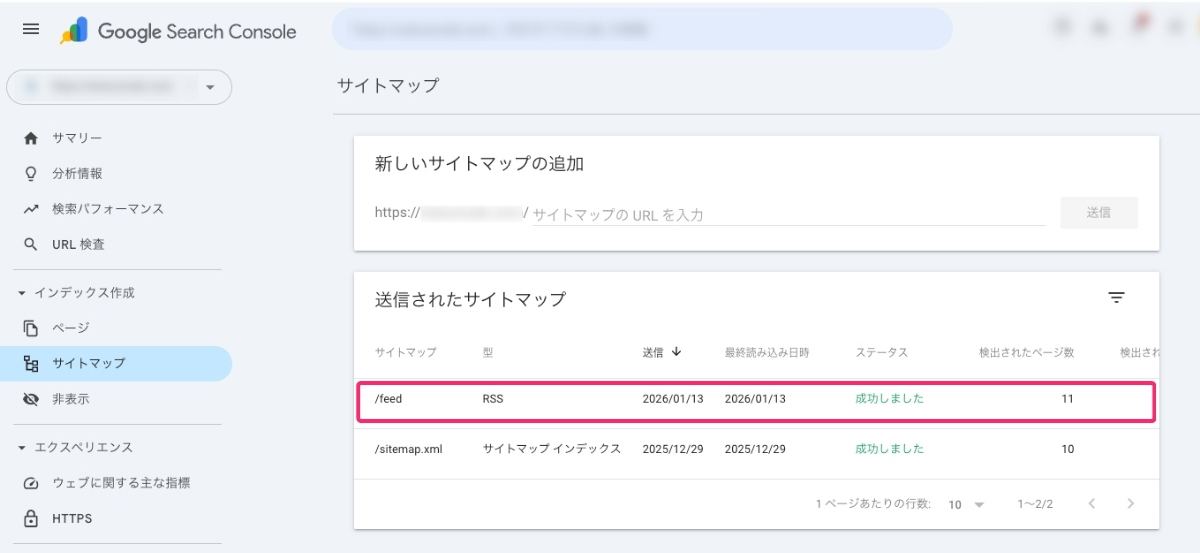Sort by the 最終読み込み日時 column header
The width and height of the screenshot is (1200, 553).
(x=767, y=353)
